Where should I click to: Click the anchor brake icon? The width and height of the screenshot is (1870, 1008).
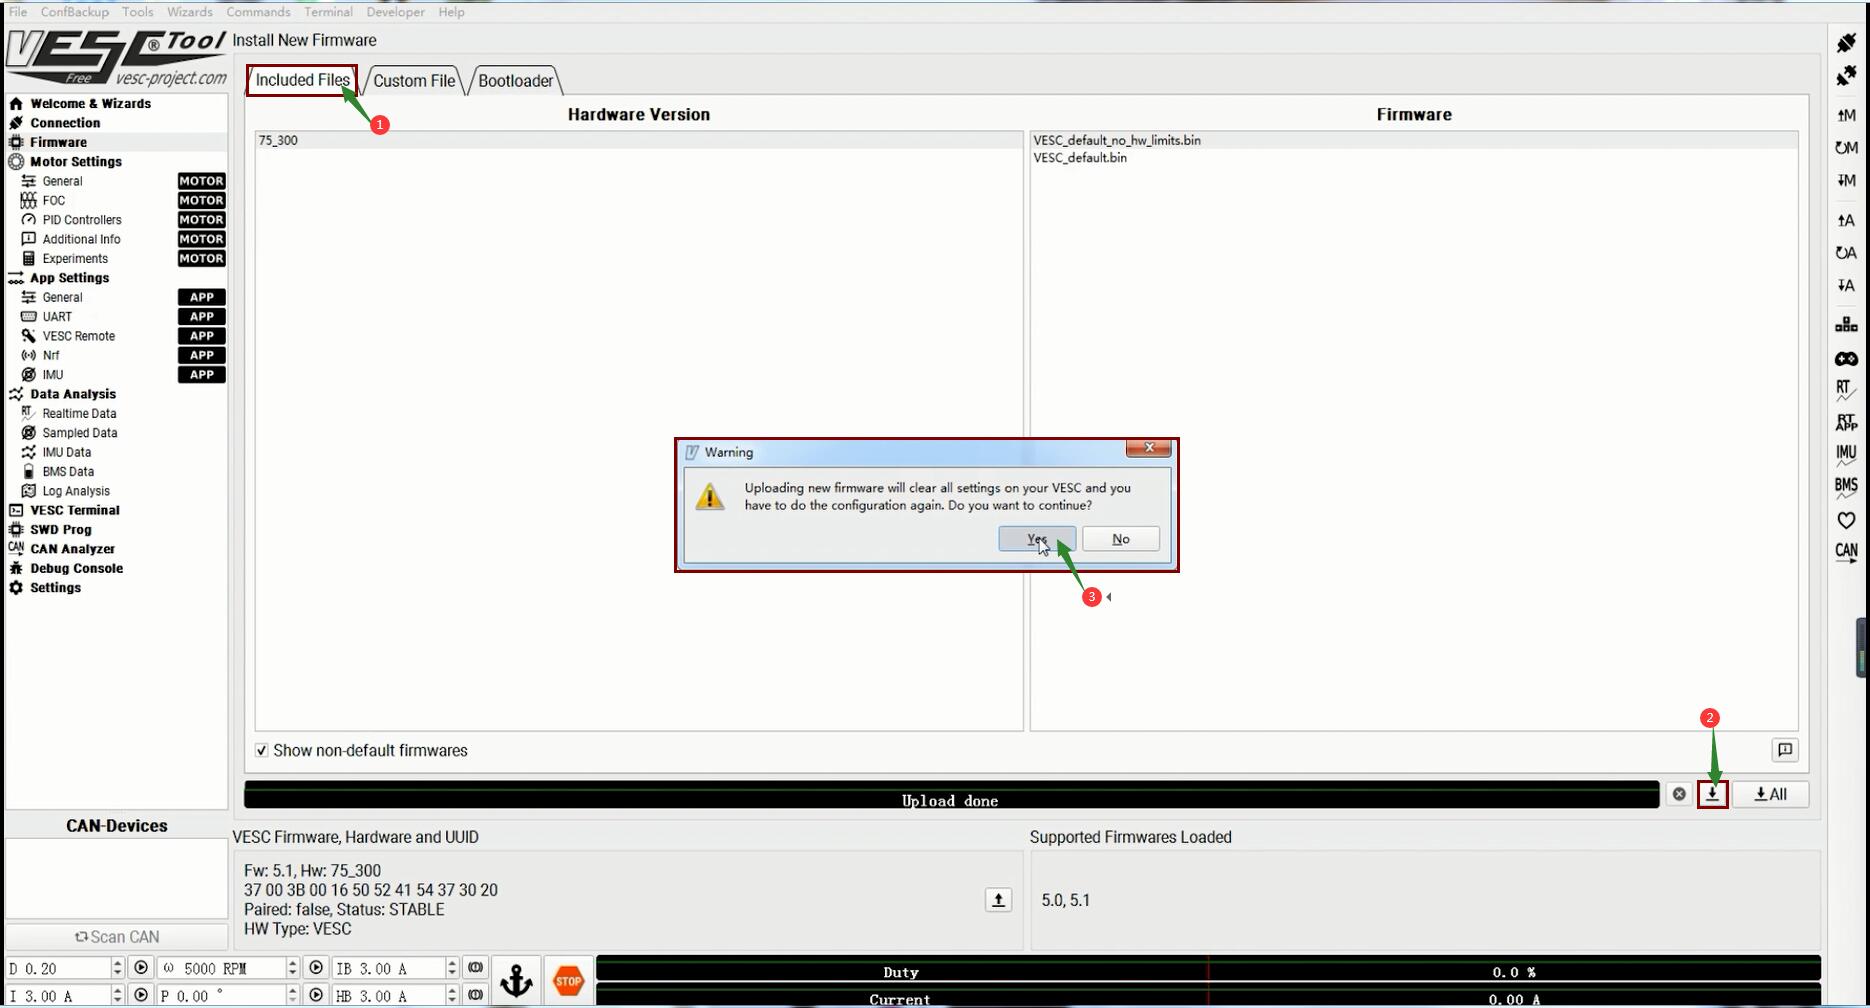pos(516,981)
